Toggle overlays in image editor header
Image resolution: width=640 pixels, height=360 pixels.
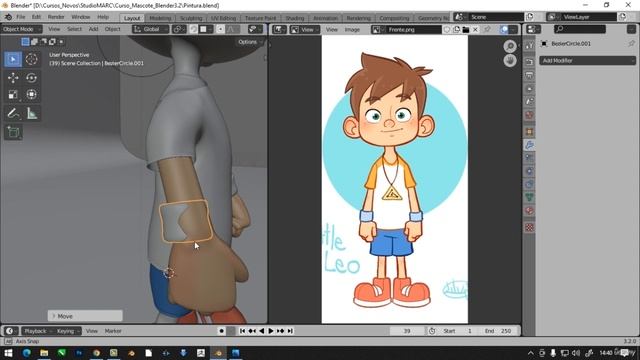pyautogui.click(x=504, y=29)
